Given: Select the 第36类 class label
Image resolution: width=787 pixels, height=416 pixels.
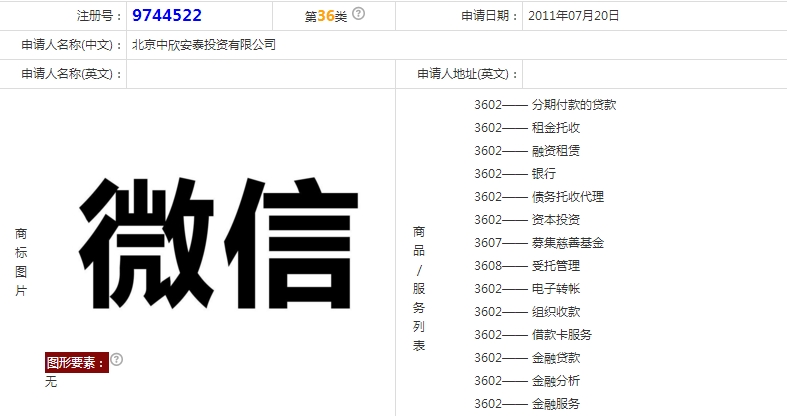Looking at the screenshot, I should [326, 16].
